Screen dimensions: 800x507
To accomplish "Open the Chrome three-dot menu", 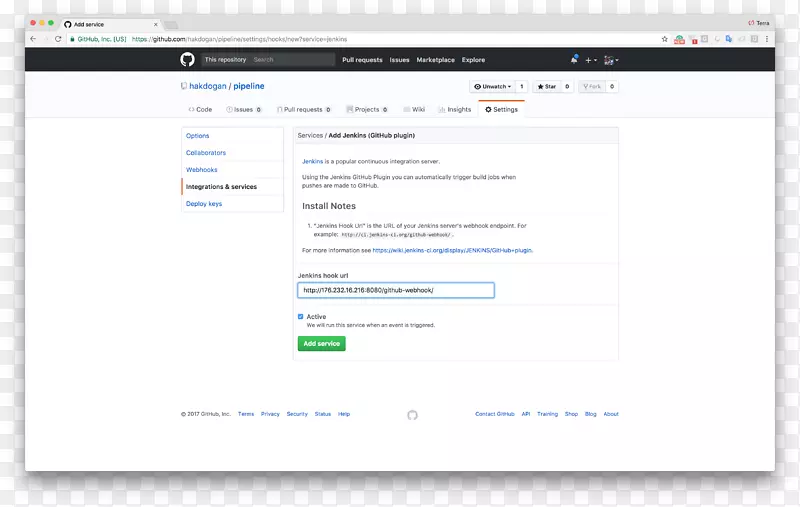I will pos(767,39).
